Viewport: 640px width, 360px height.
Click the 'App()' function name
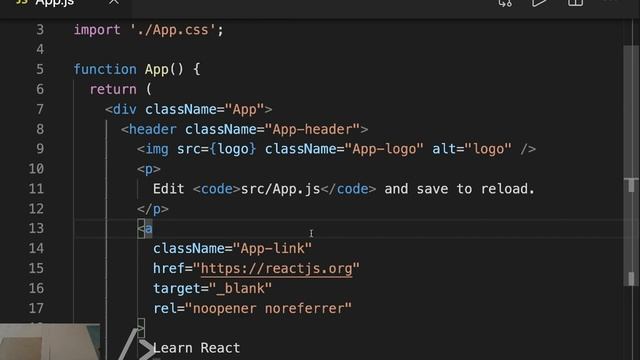(x=164, y=69)
